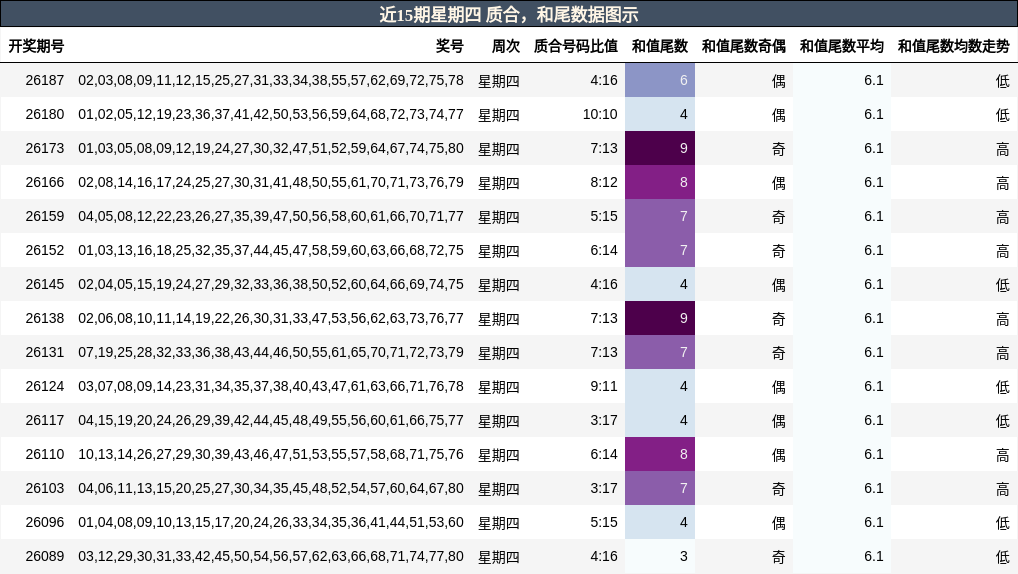This screenshot has width=1018, height=574.
Task: Select period number 26110
Action: 45,454
